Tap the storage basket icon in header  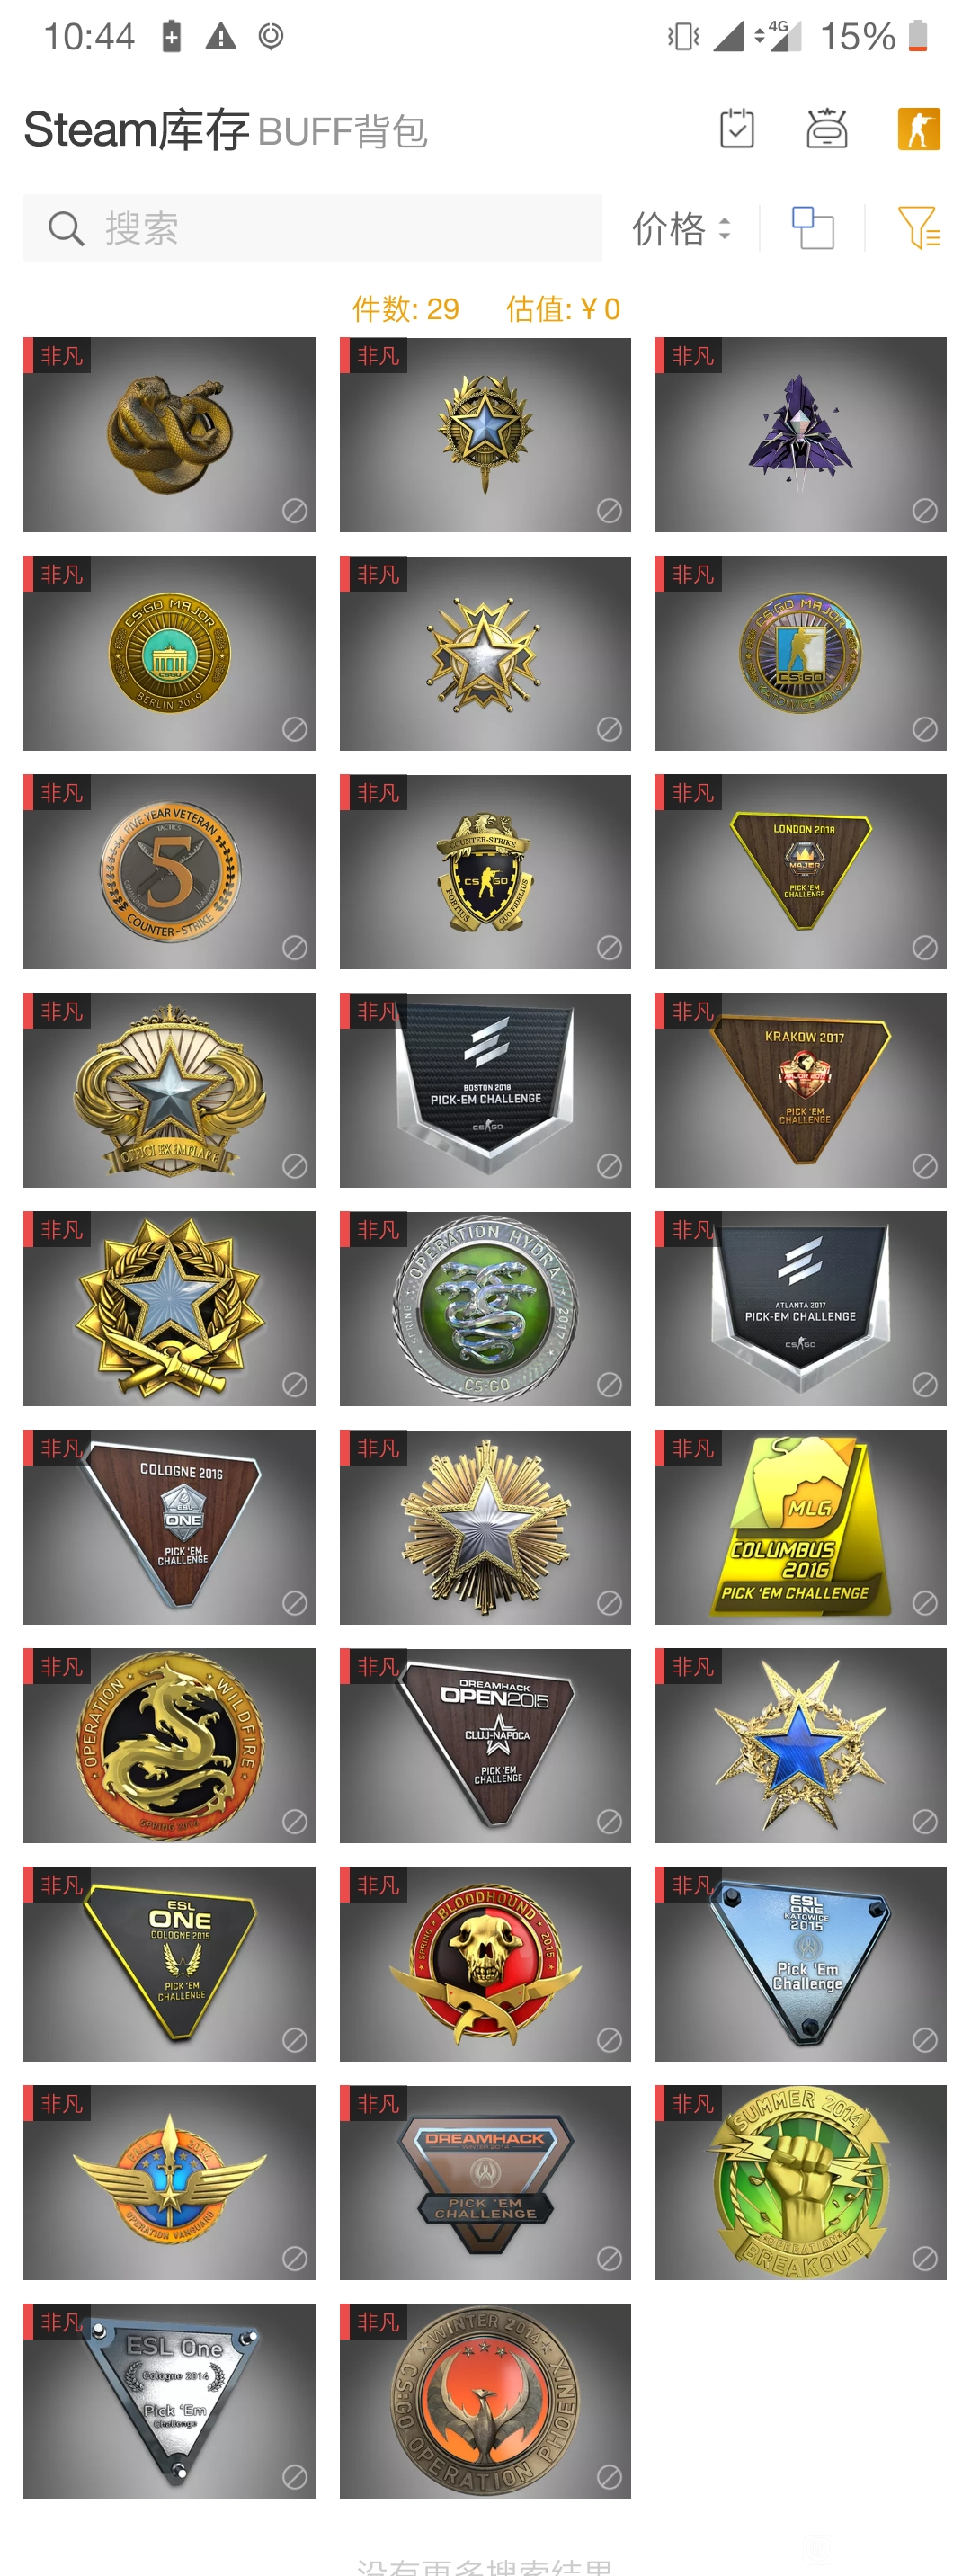point(827,129)
